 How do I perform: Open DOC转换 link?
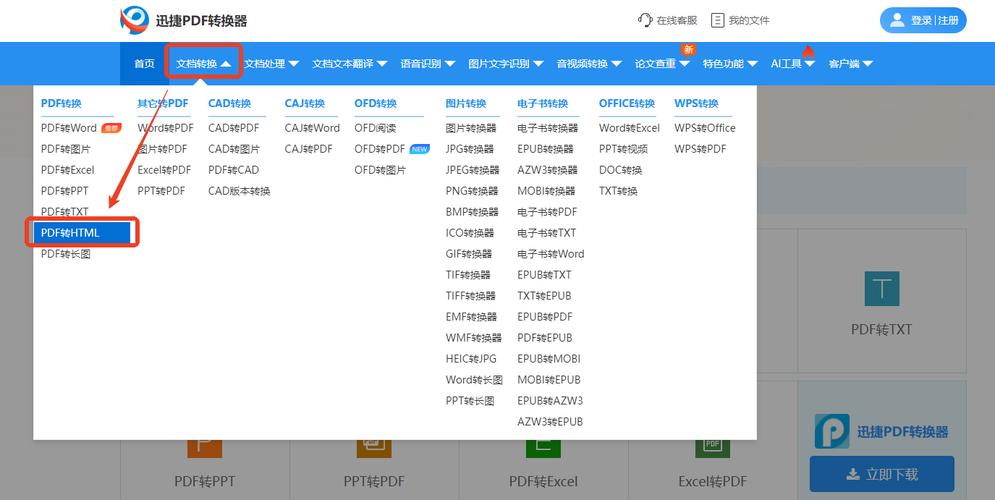click(621, 169)
